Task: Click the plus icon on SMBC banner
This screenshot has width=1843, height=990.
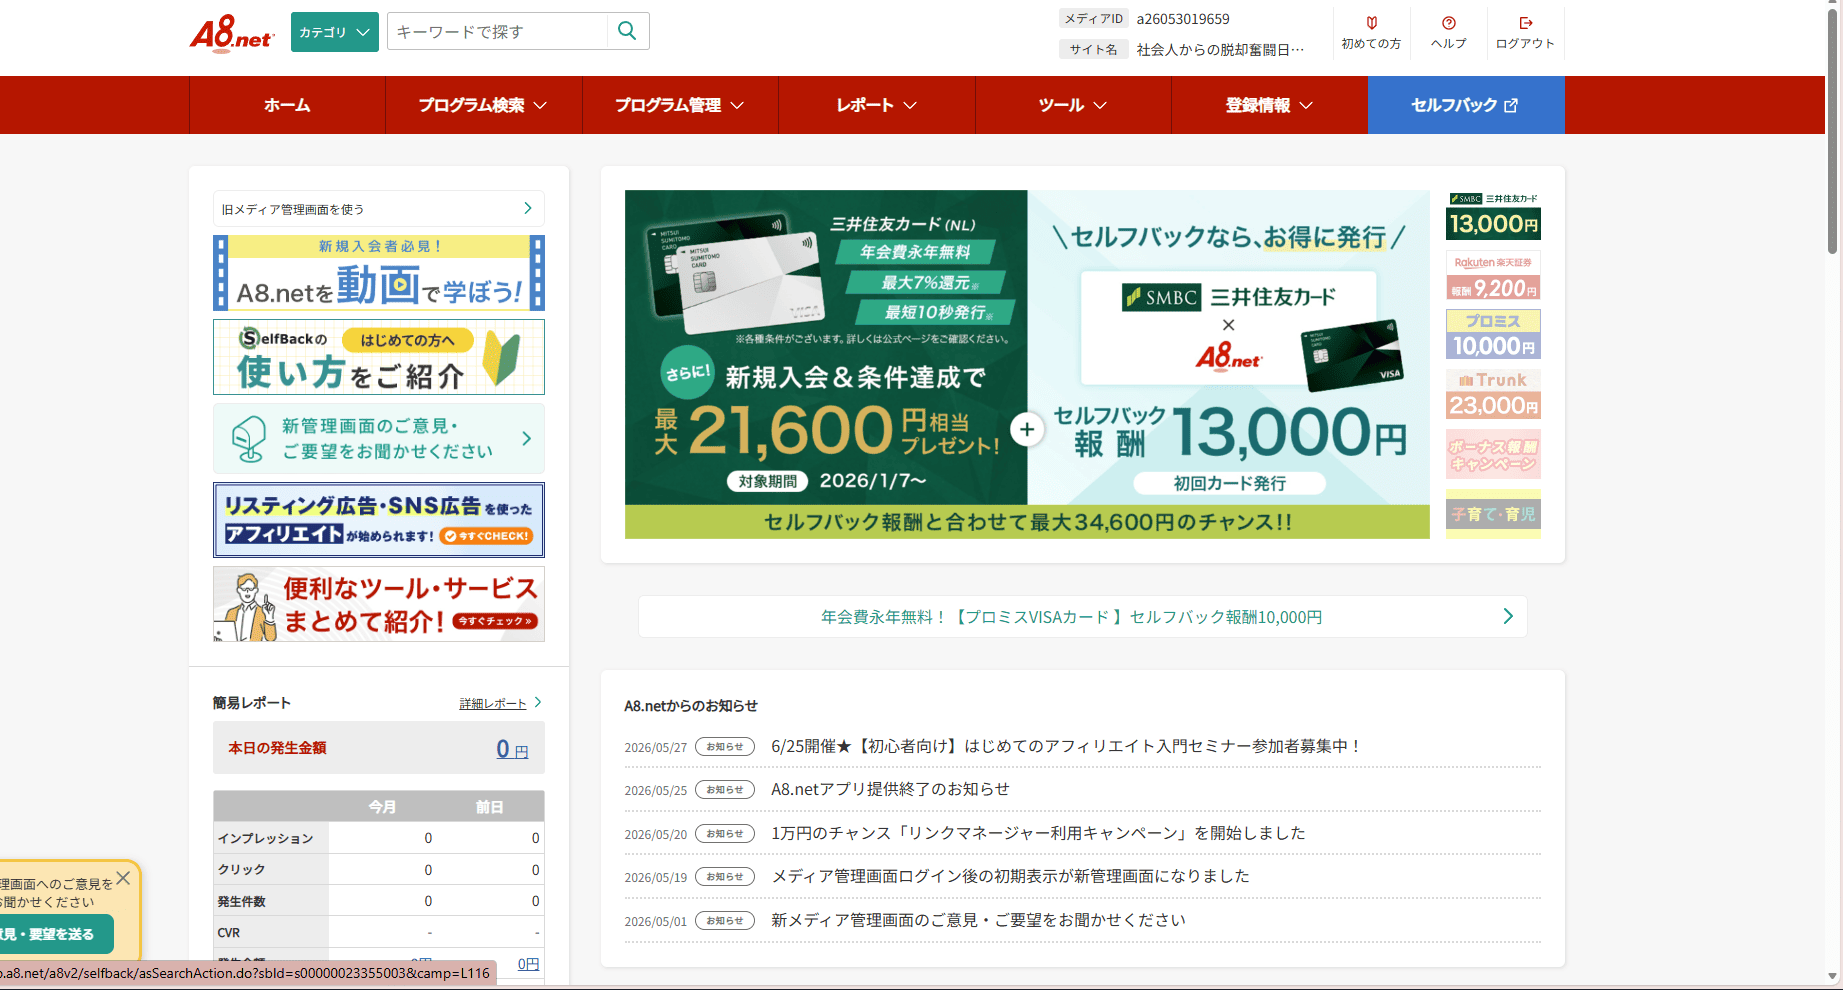Action: (x=1027, y=429)
